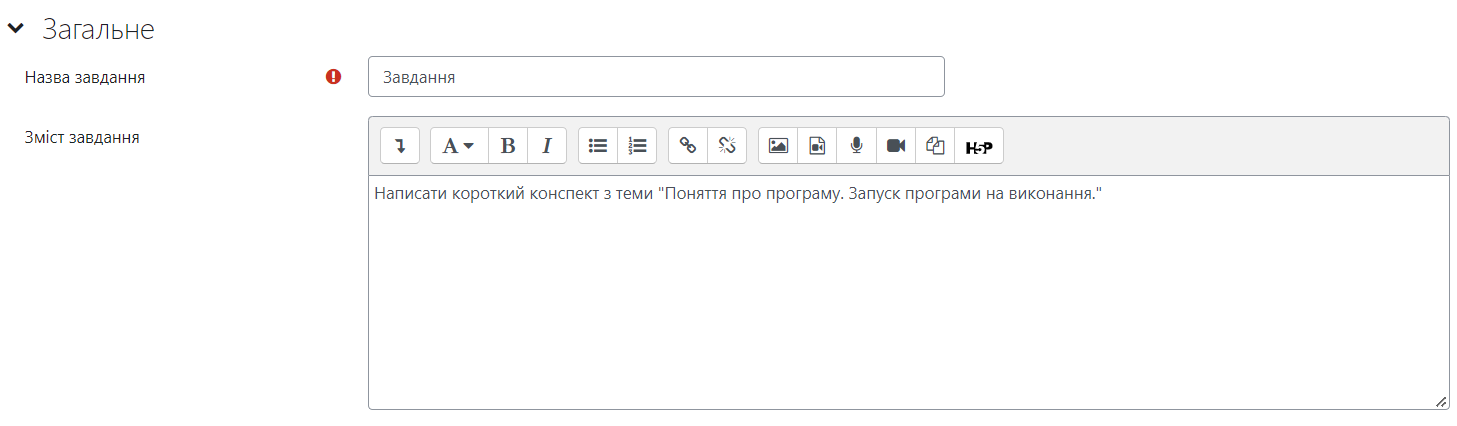The width and height of the screenshot is (1457, 426).
Task: Toggle the editor toolbar expand button
Action: (400, 146)
